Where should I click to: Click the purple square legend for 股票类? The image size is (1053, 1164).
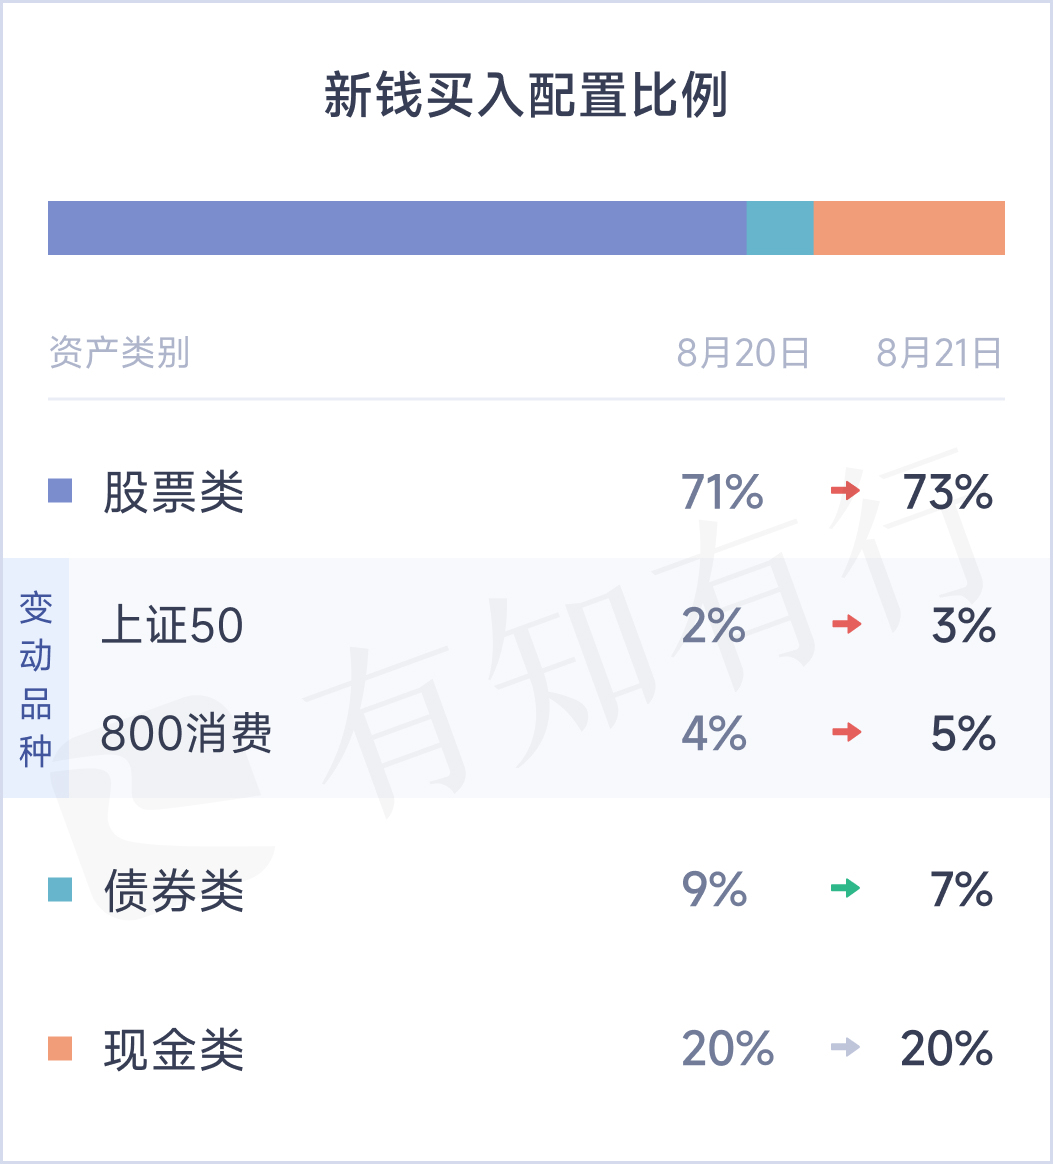pyautogui.click(x=60, y=490)
